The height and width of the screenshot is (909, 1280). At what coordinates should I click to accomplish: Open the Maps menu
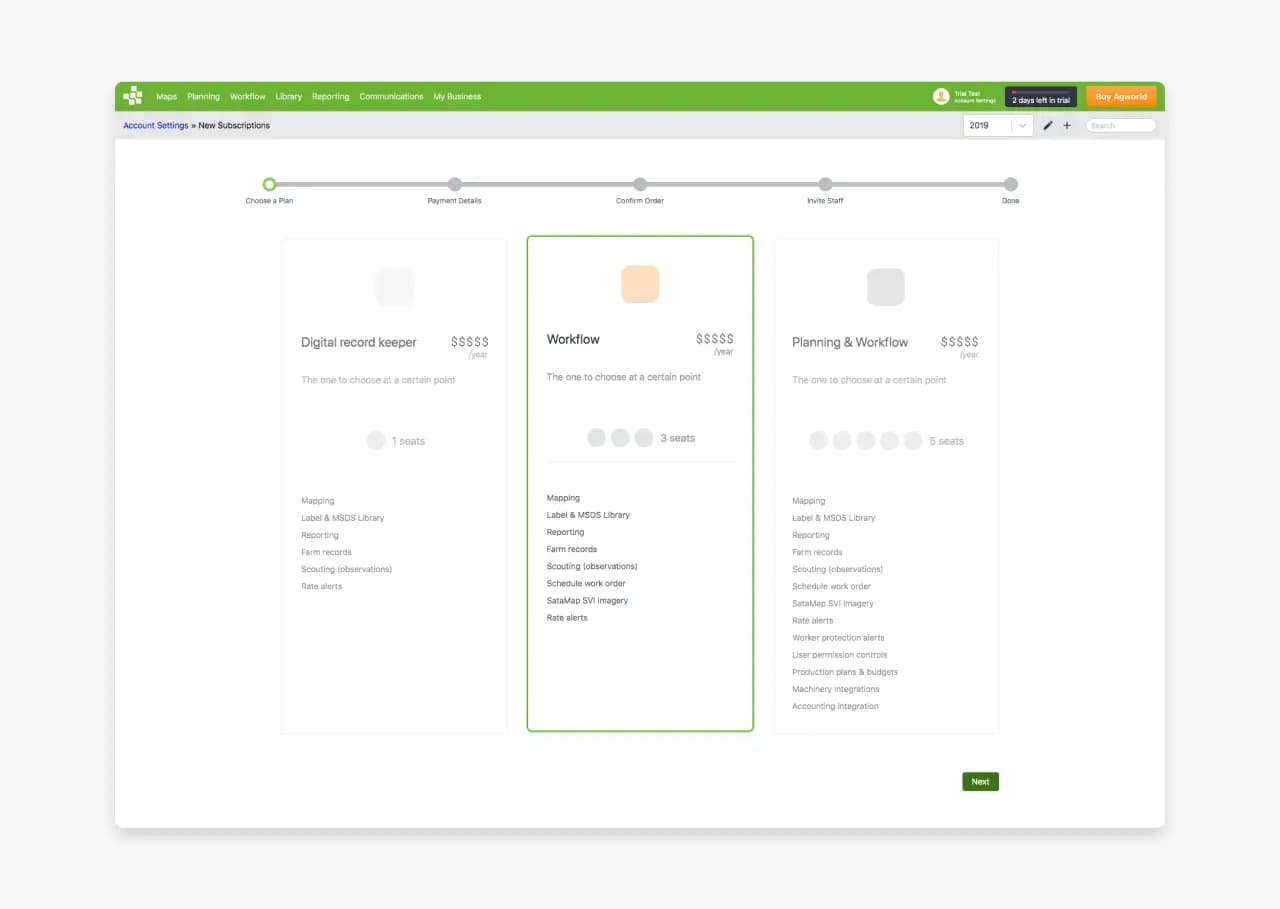pyautogui.click(x=166, y=97)
